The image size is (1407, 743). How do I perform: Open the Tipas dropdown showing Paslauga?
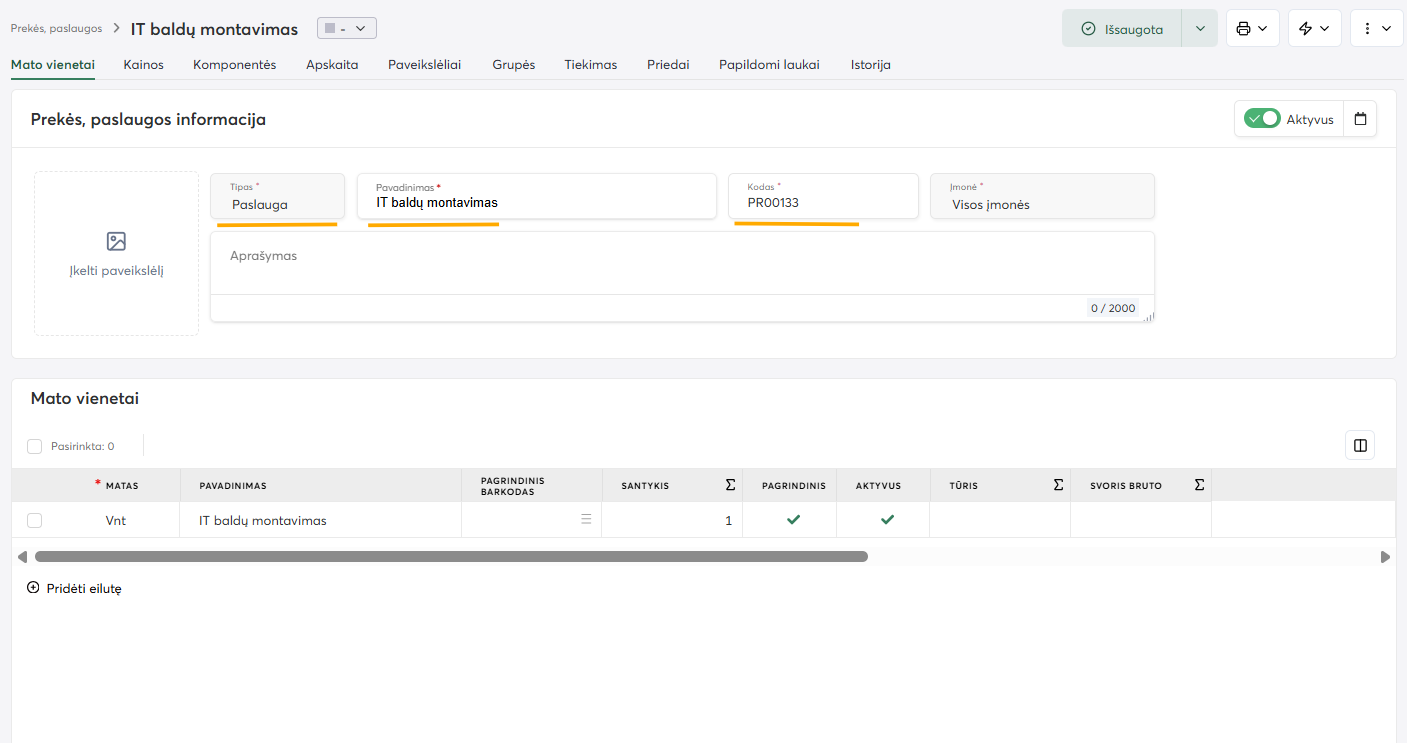click(x=277, y=197)
